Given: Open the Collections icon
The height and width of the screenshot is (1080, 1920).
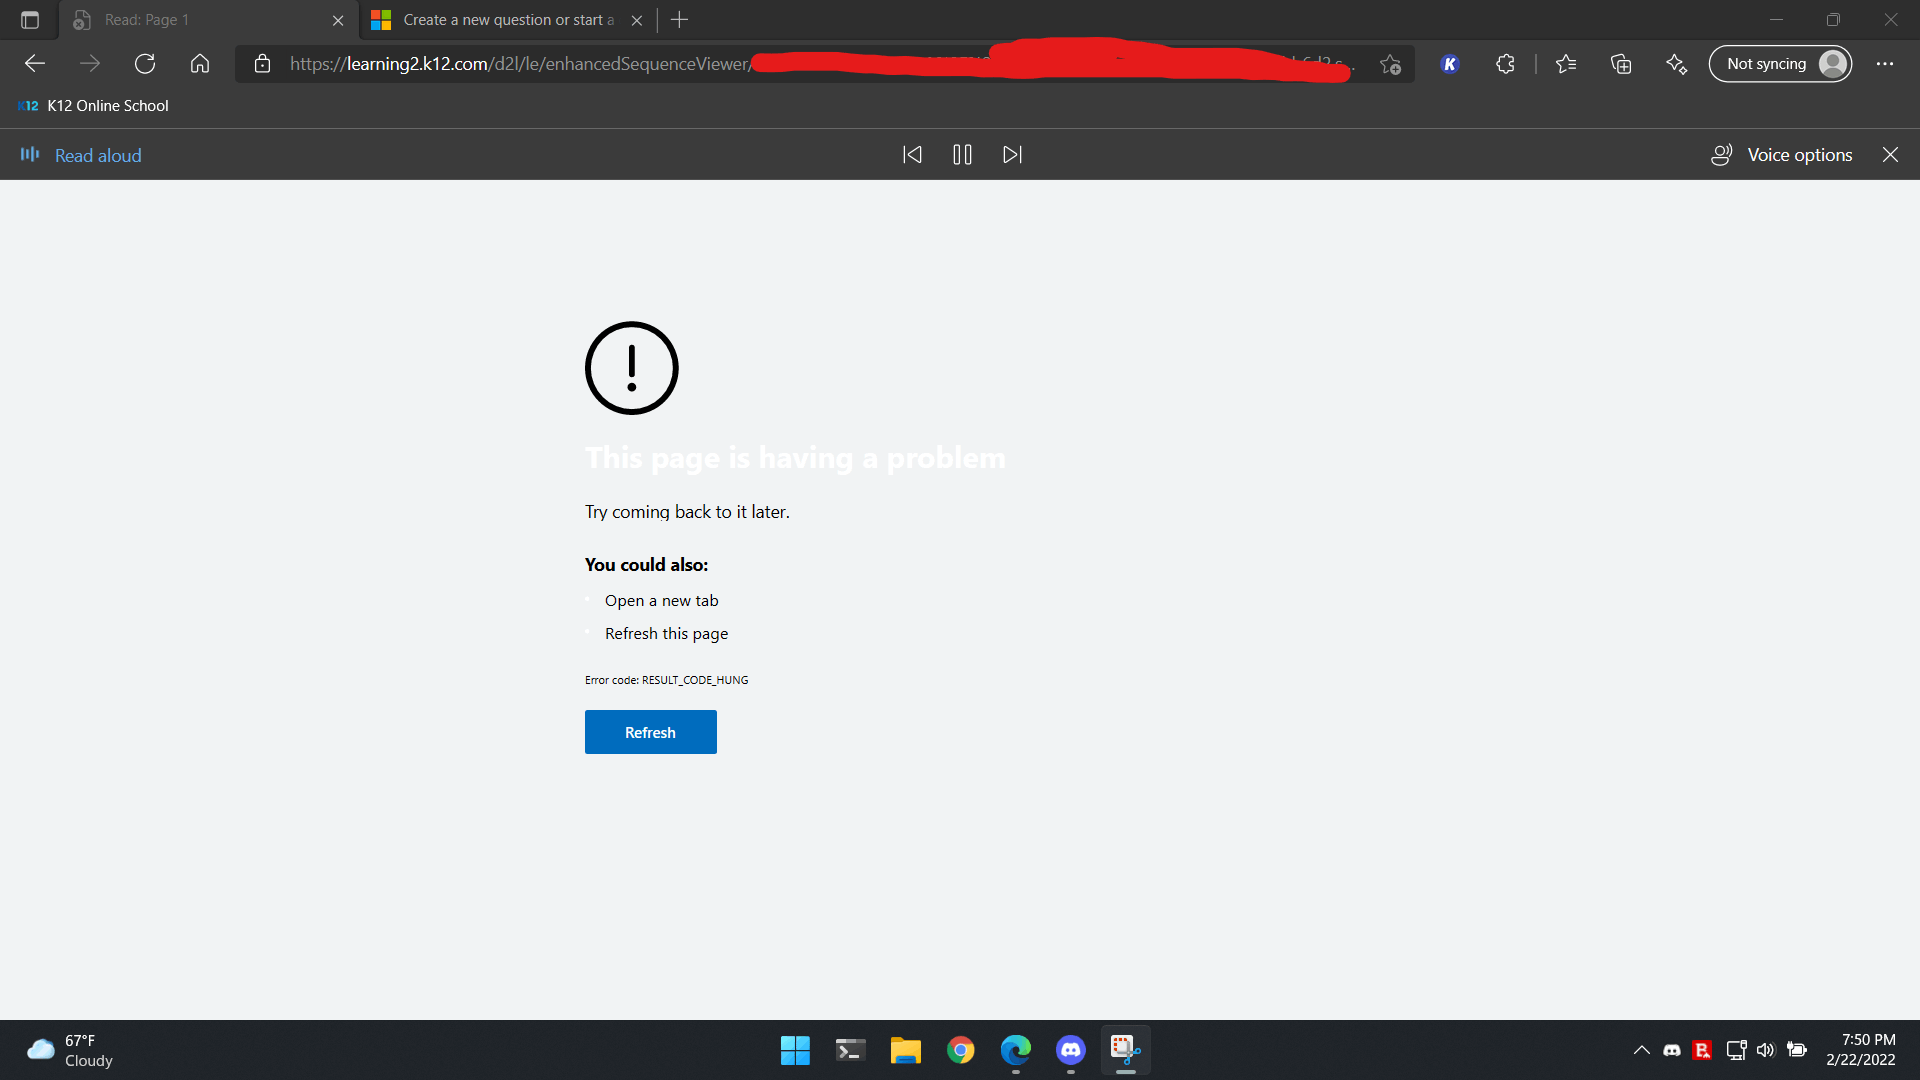Looking at the screenshot, I should 1621,64.
